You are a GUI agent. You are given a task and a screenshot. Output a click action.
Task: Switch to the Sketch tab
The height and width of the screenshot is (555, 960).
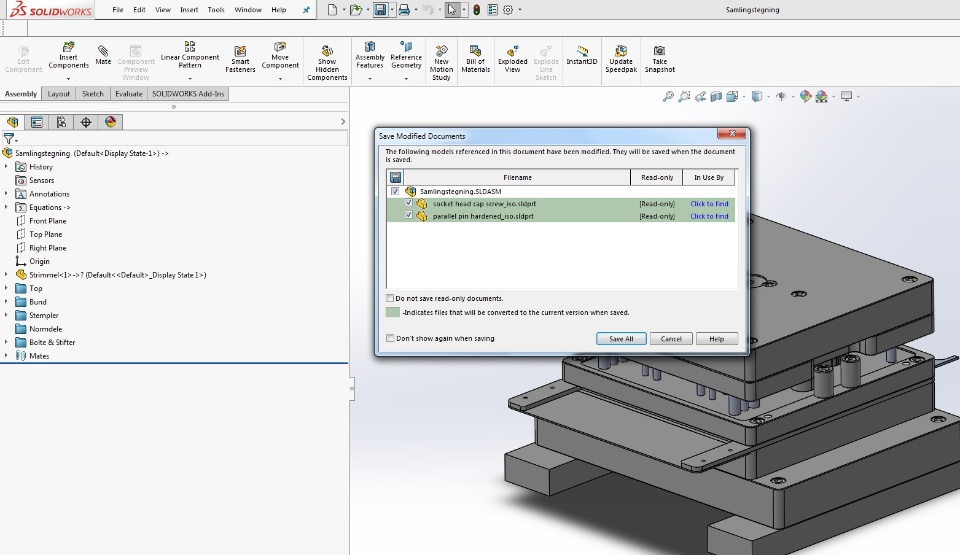coord(93,94)
